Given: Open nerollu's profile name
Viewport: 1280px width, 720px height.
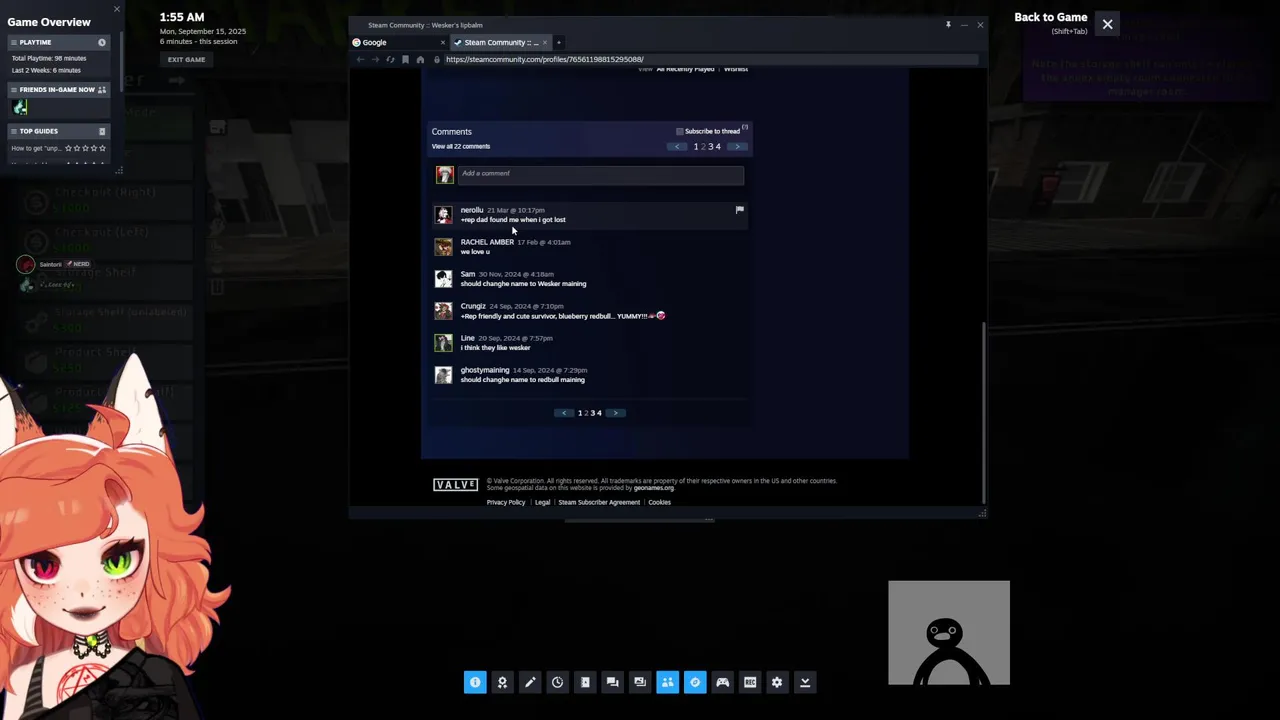Looking at the screenshot, I should click(x=472, y=210).
